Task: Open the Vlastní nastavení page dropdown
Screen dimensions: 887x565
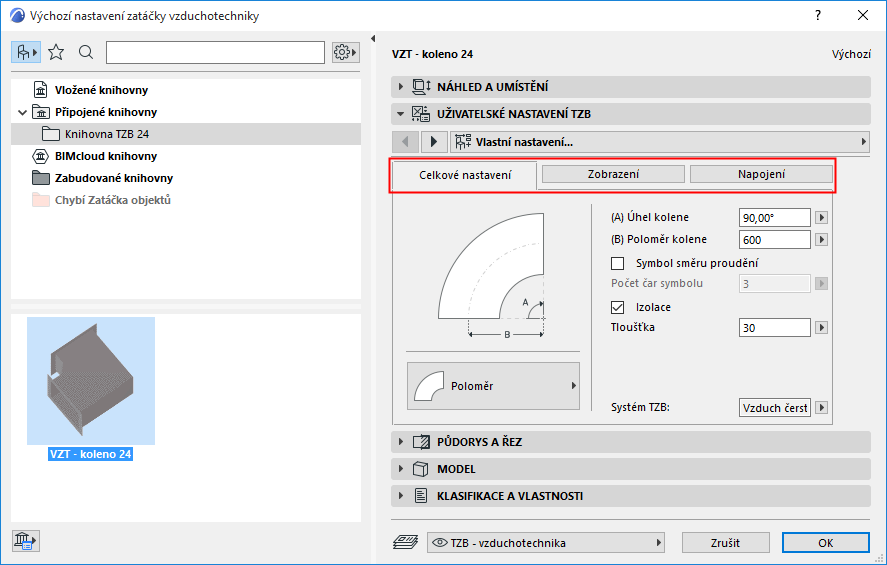Action: pyautogui.click(x=660, y=141)
